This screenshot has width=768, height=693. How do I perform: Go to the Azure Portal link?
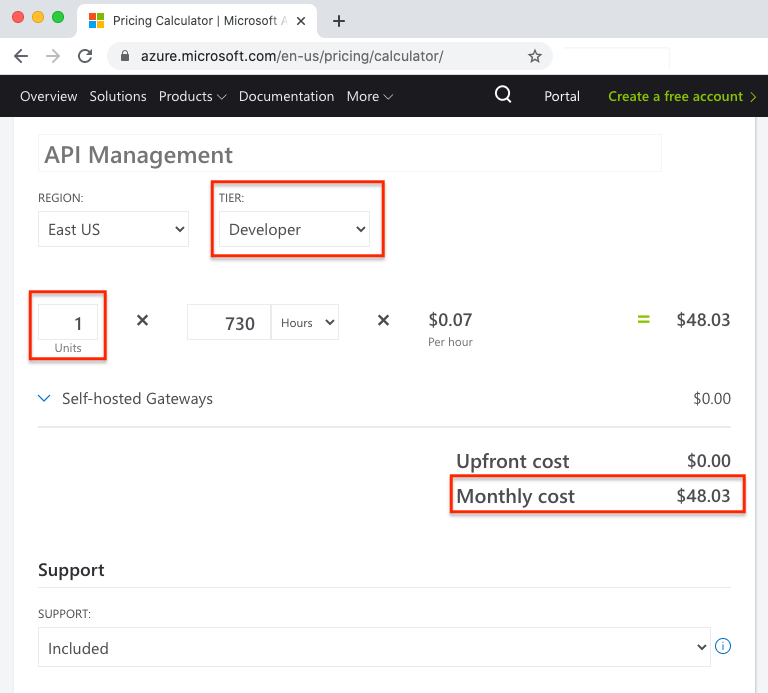tap(562, 96)
